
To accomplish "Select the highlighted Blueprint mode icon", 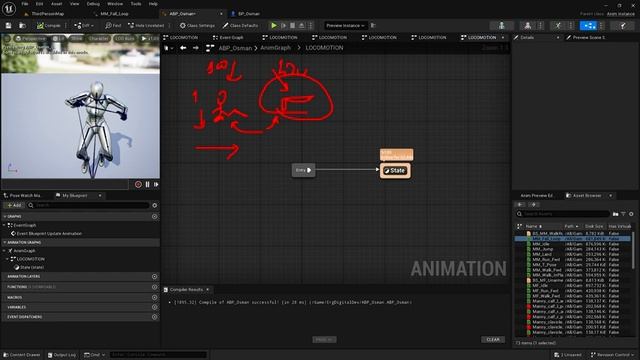I will point(588,25).
